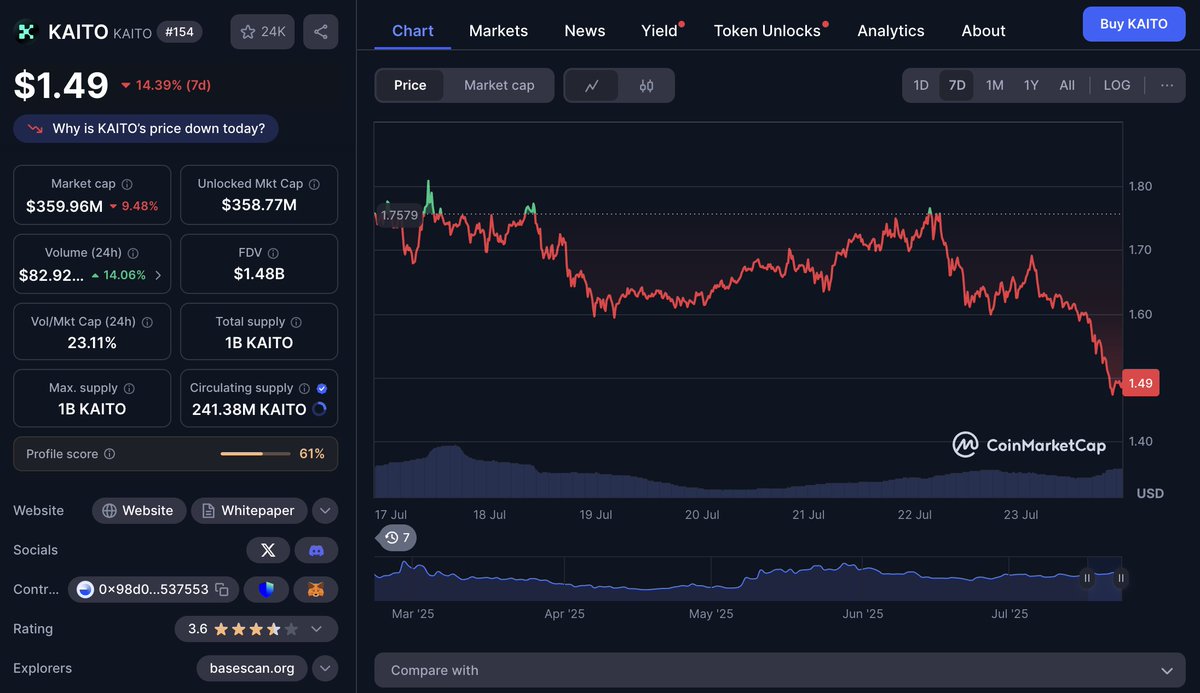
Task: Open the X (Twitter) social link
Action: (x=268, y=550)
